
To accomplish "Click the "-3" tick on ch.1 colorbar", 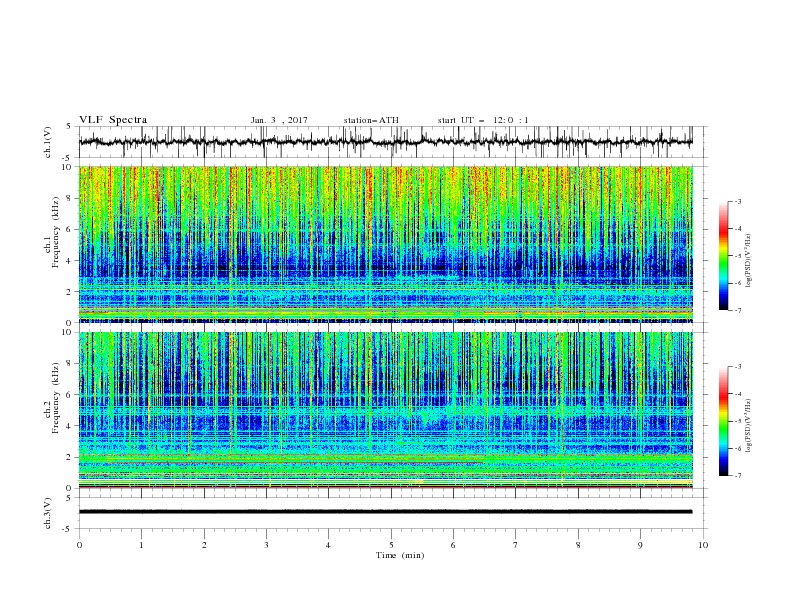I will (x=737, y=201).
